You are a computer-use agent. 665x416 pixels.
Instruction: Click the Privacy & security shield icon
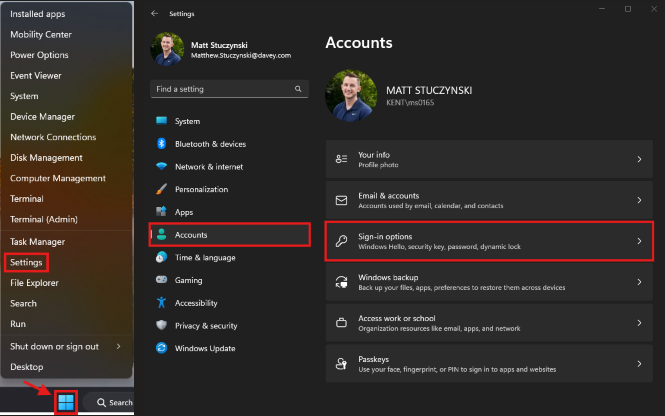(162, 325)
